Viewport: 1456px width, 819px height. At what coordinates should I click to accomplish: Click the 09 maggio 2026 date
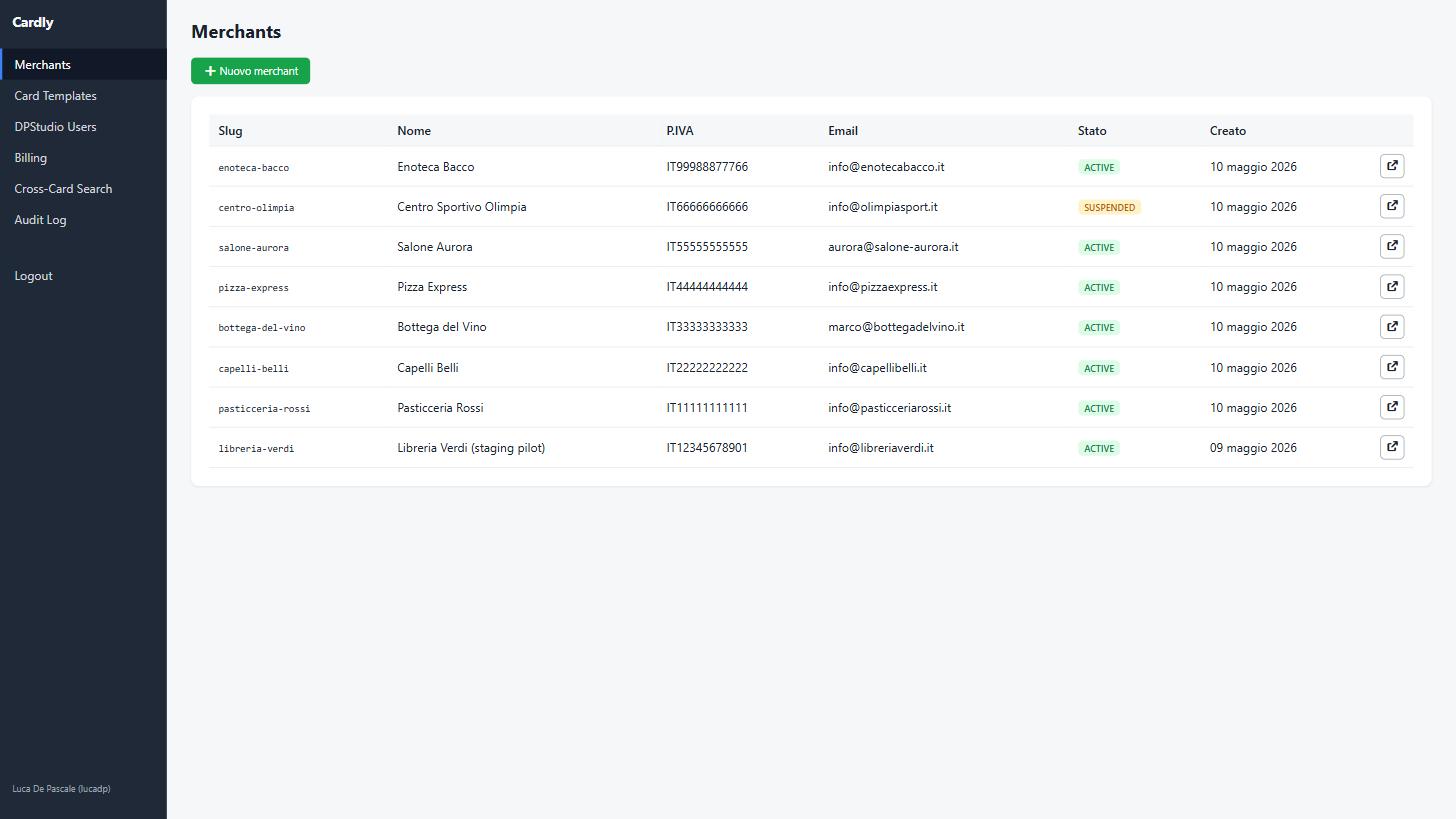[x=1253, y=448]
